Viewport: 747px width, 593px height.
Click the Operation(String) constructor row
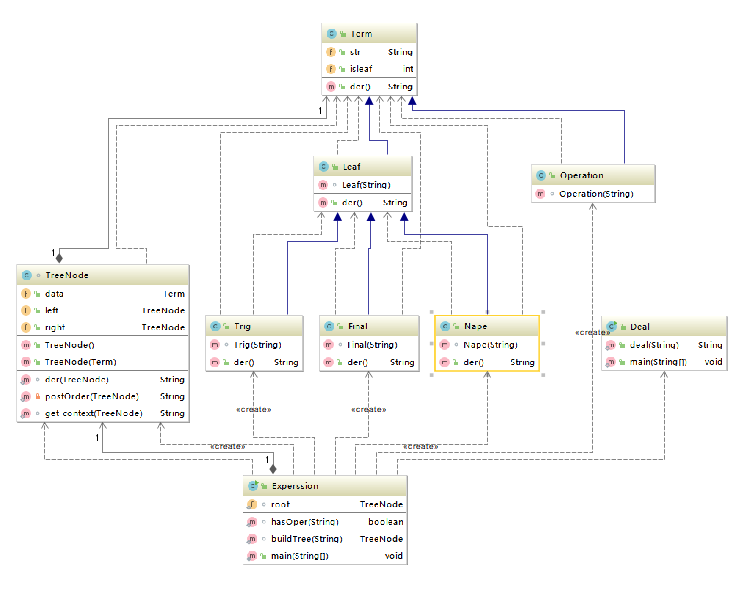(593, 194)
